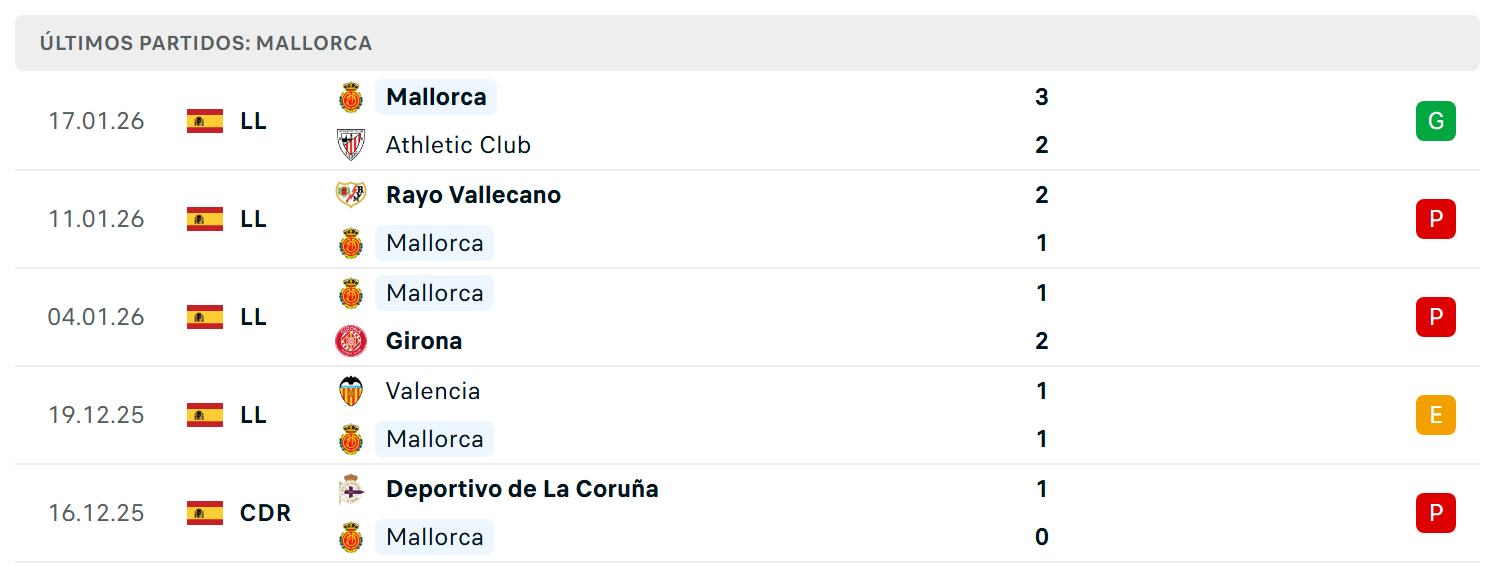Viewport: 1499px width, 578px height.
Task: Open the Girona team link
Action: pos(424,341)
